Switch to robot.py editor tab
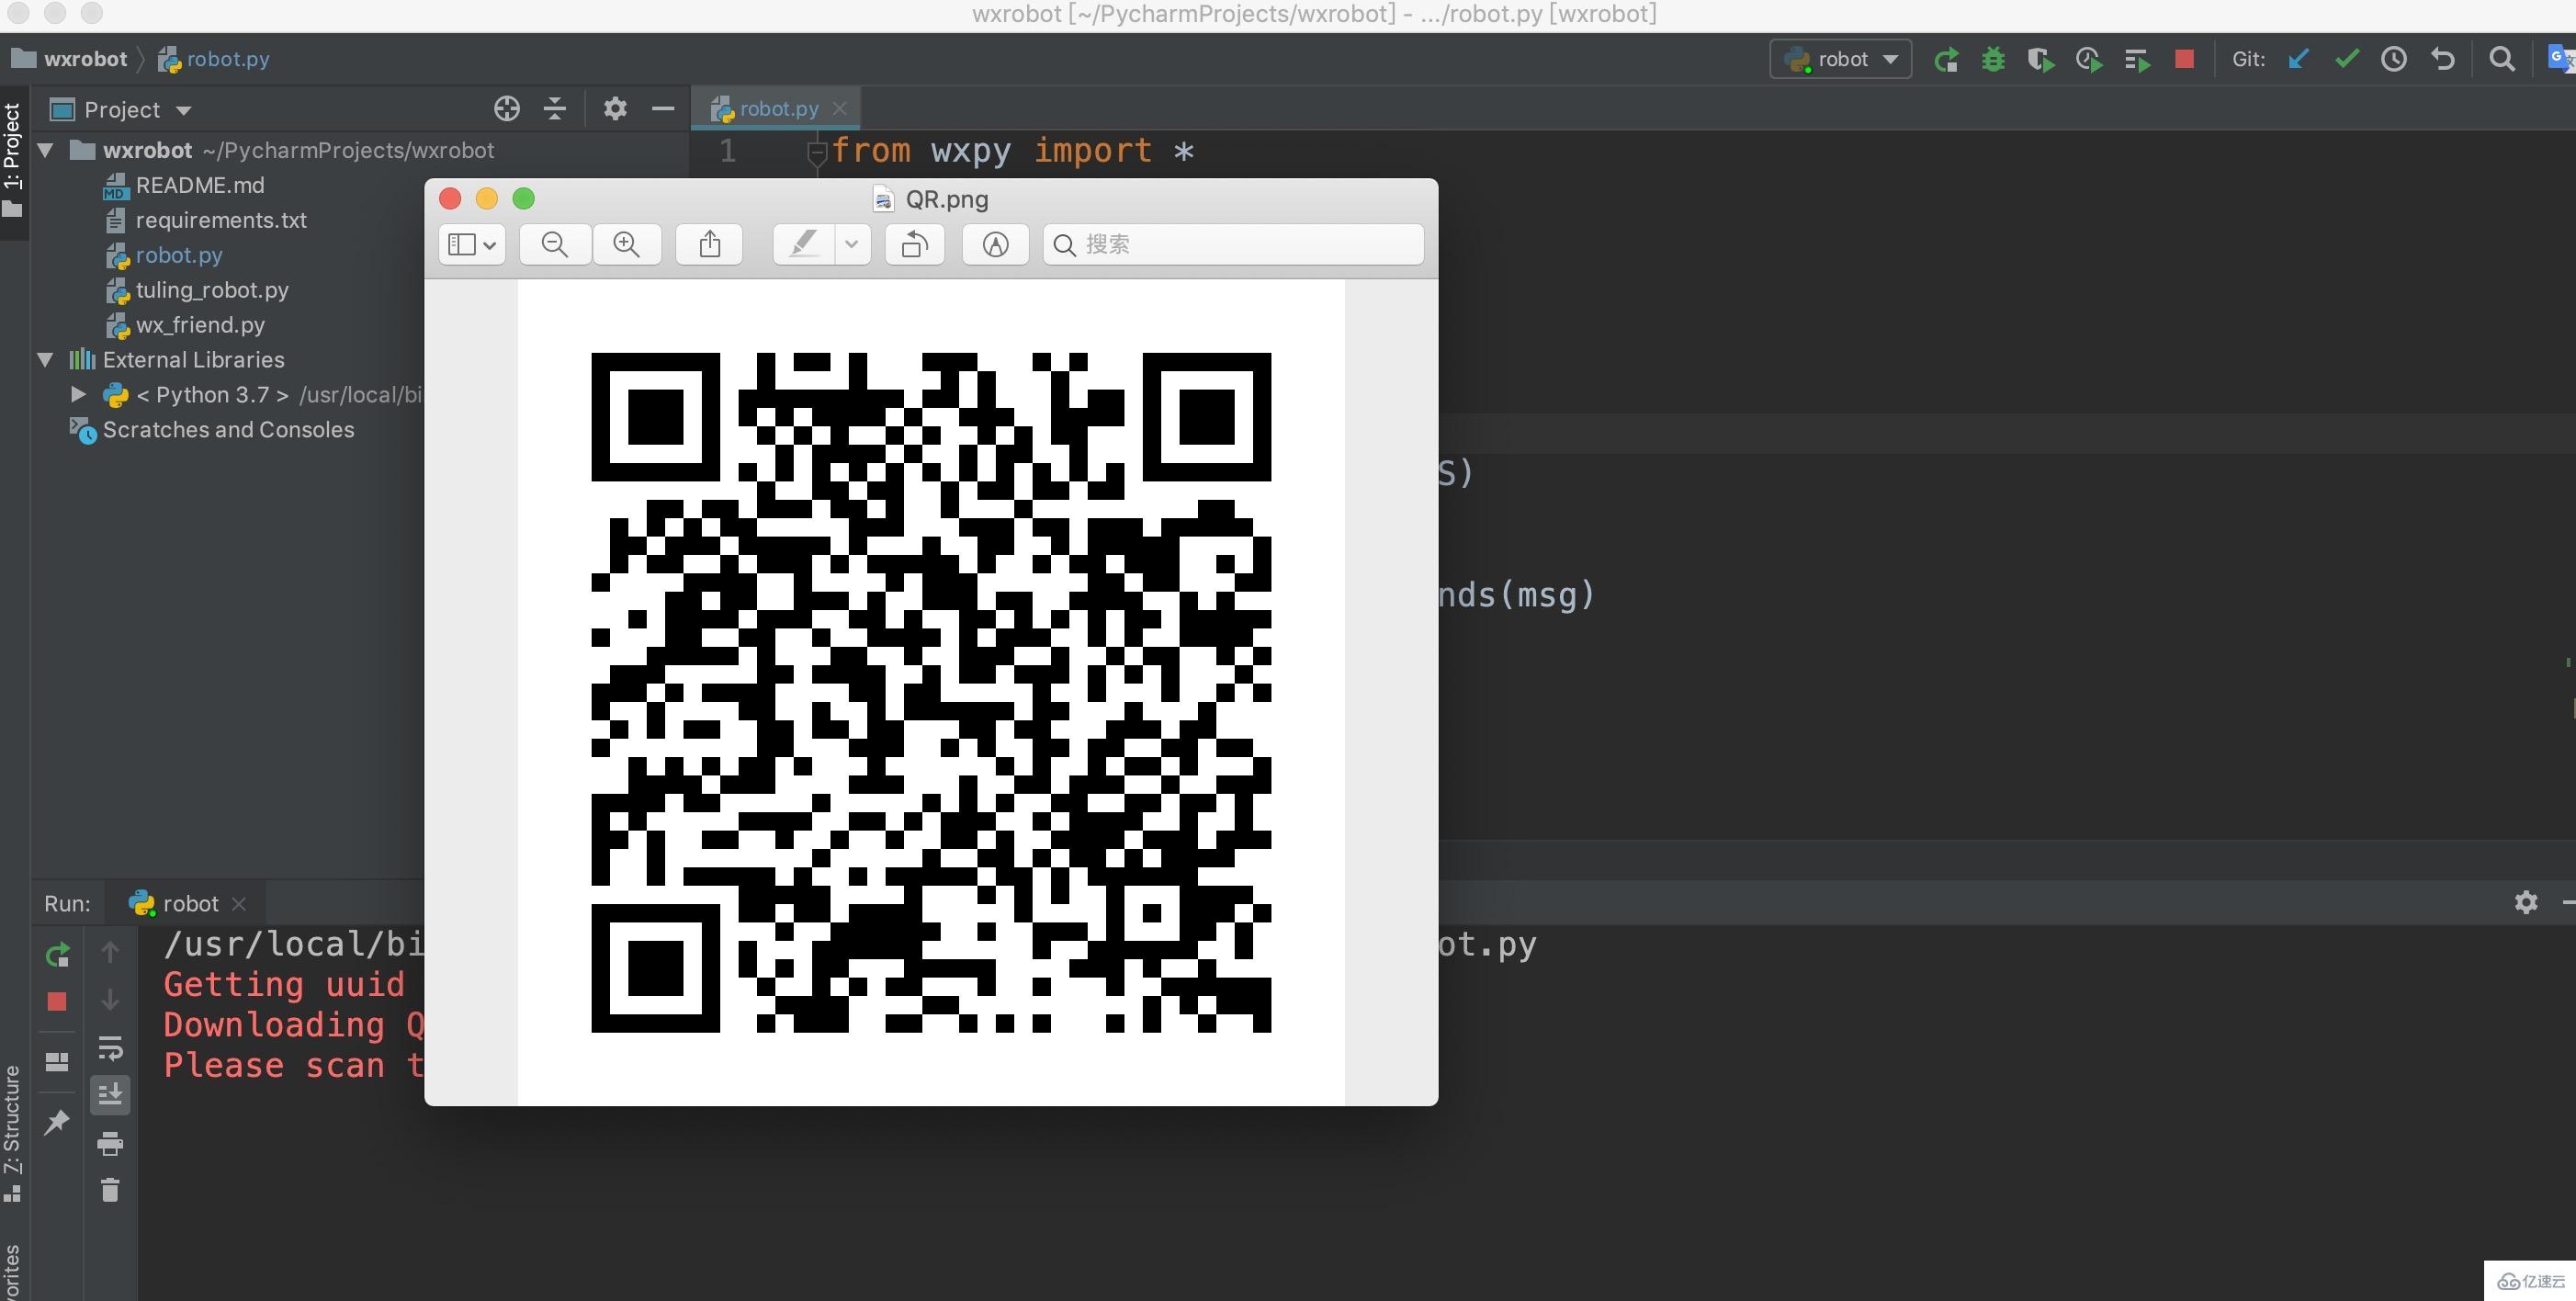This screenshot has width=2576, height=1301. [x=778, y=109]
